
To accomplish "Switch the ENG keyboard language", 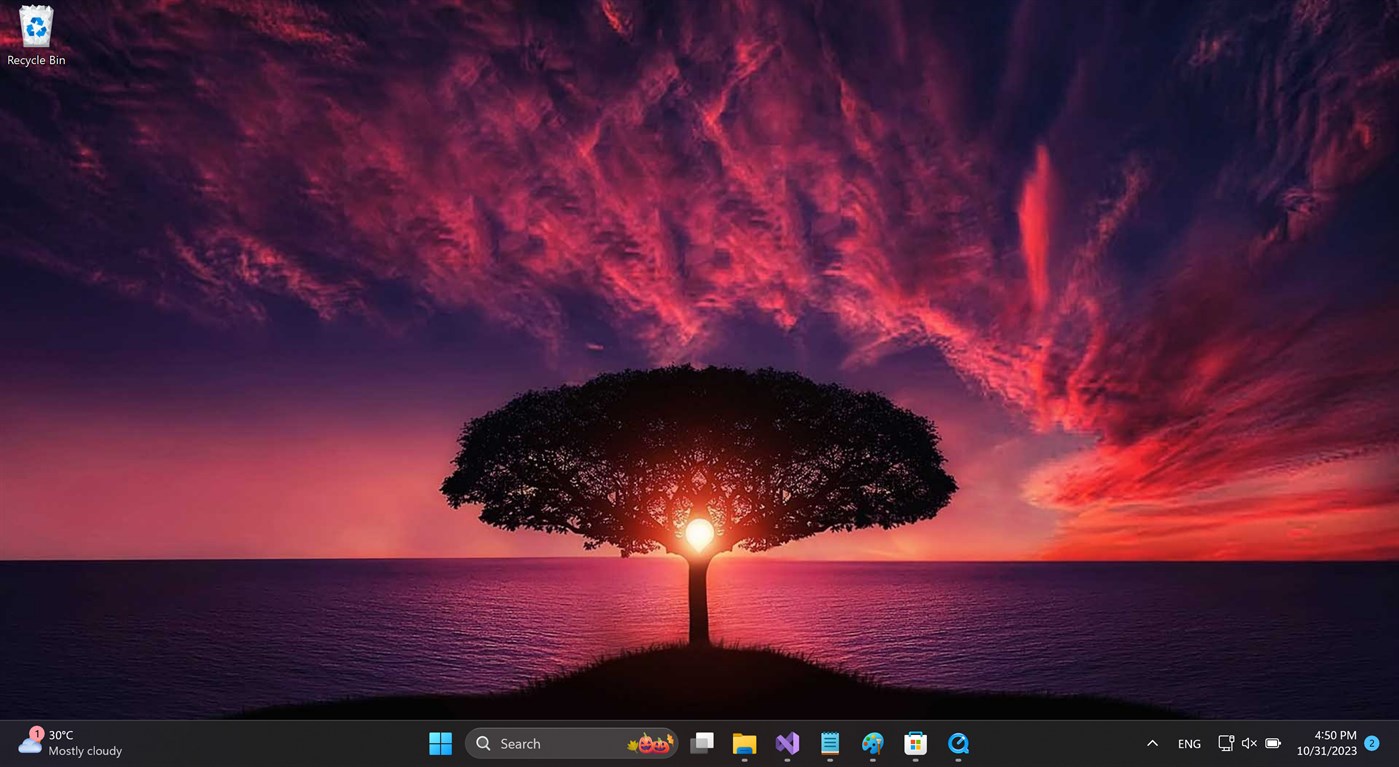I will click(x=1188, y=743).
